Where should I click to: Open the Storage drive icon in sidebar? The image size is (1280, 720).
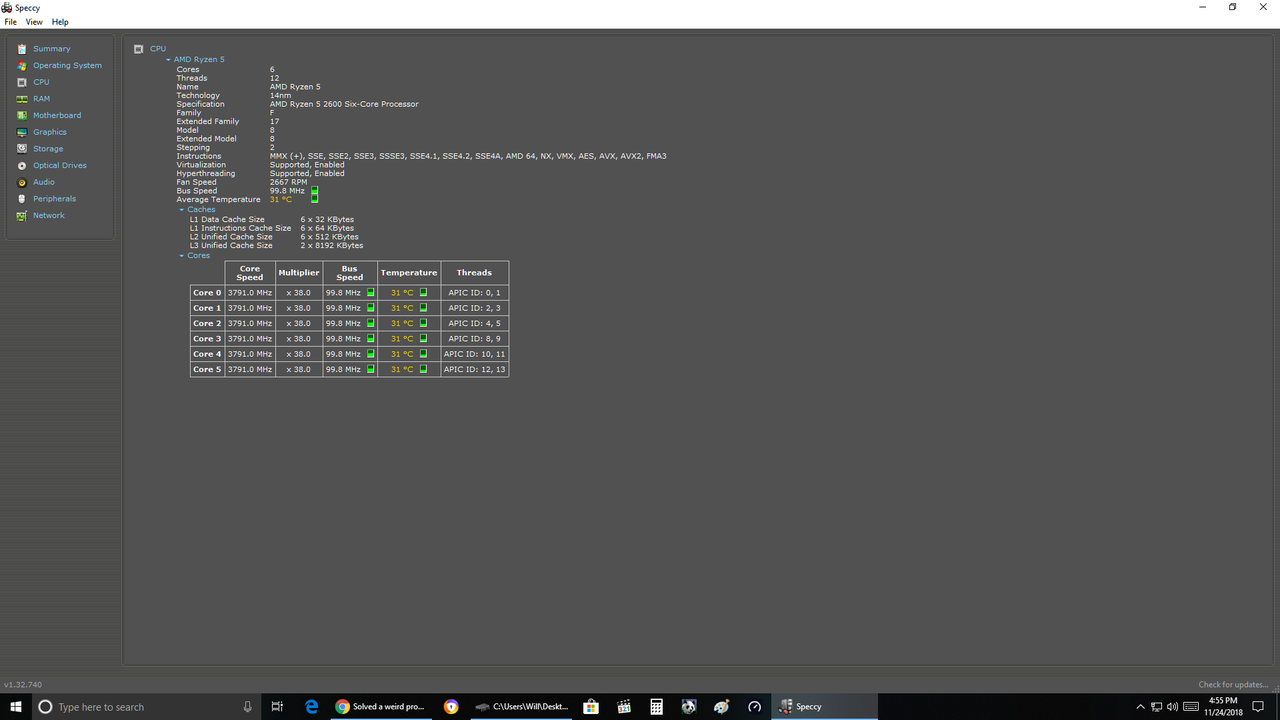[22, 149]
